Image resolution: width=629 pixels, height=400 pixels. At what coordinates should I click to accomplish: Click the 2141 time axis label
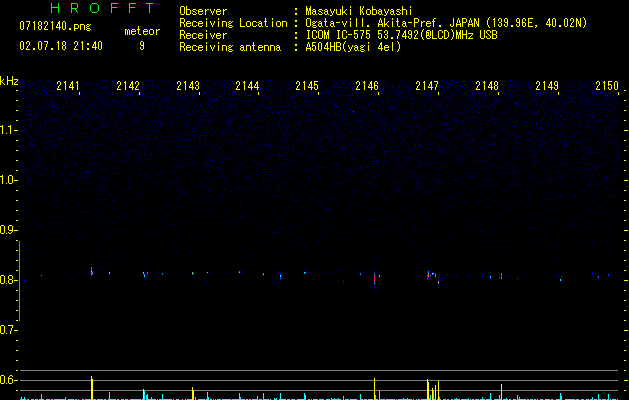[x=68, y=86]
